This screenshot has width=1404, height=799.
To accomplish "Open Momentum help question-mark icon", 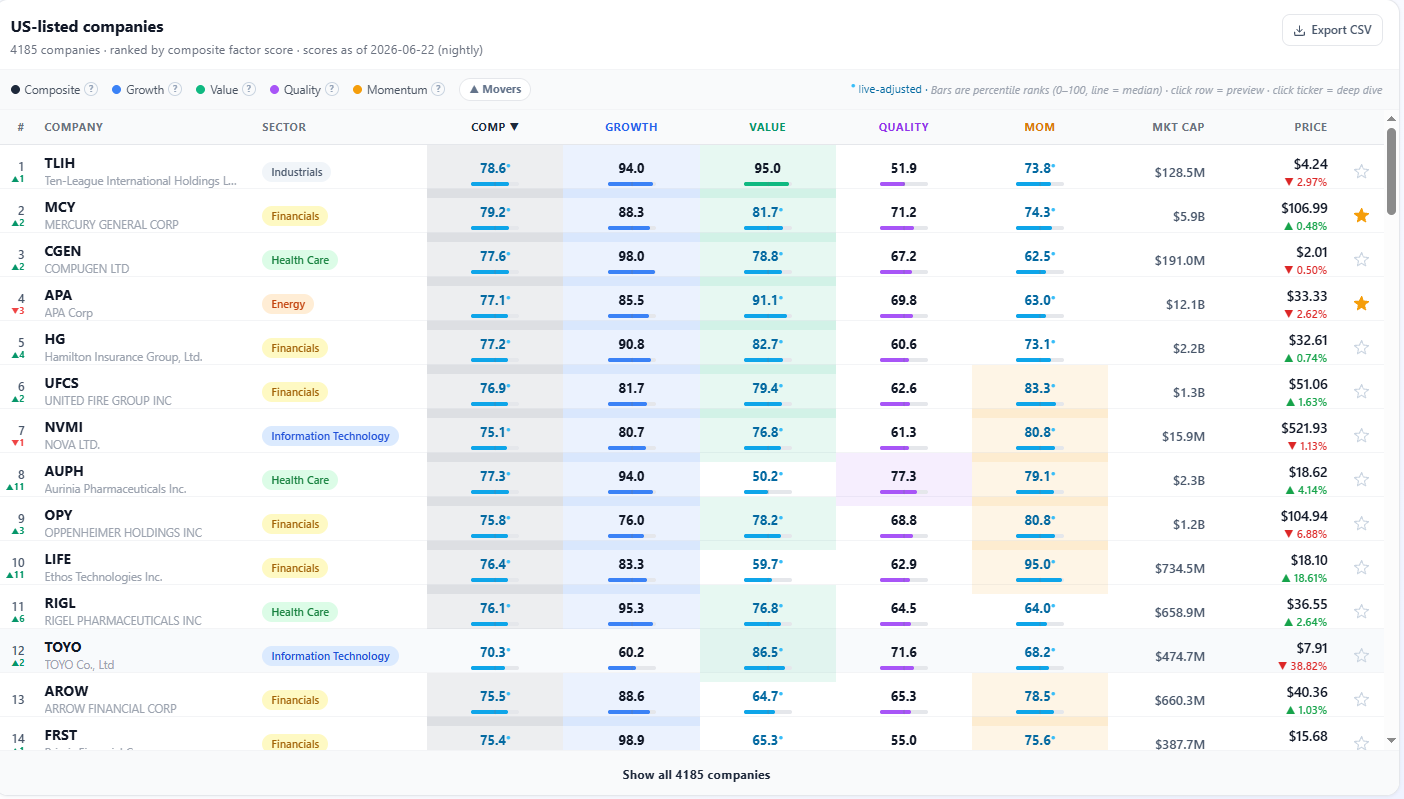I will coord(438,89).
